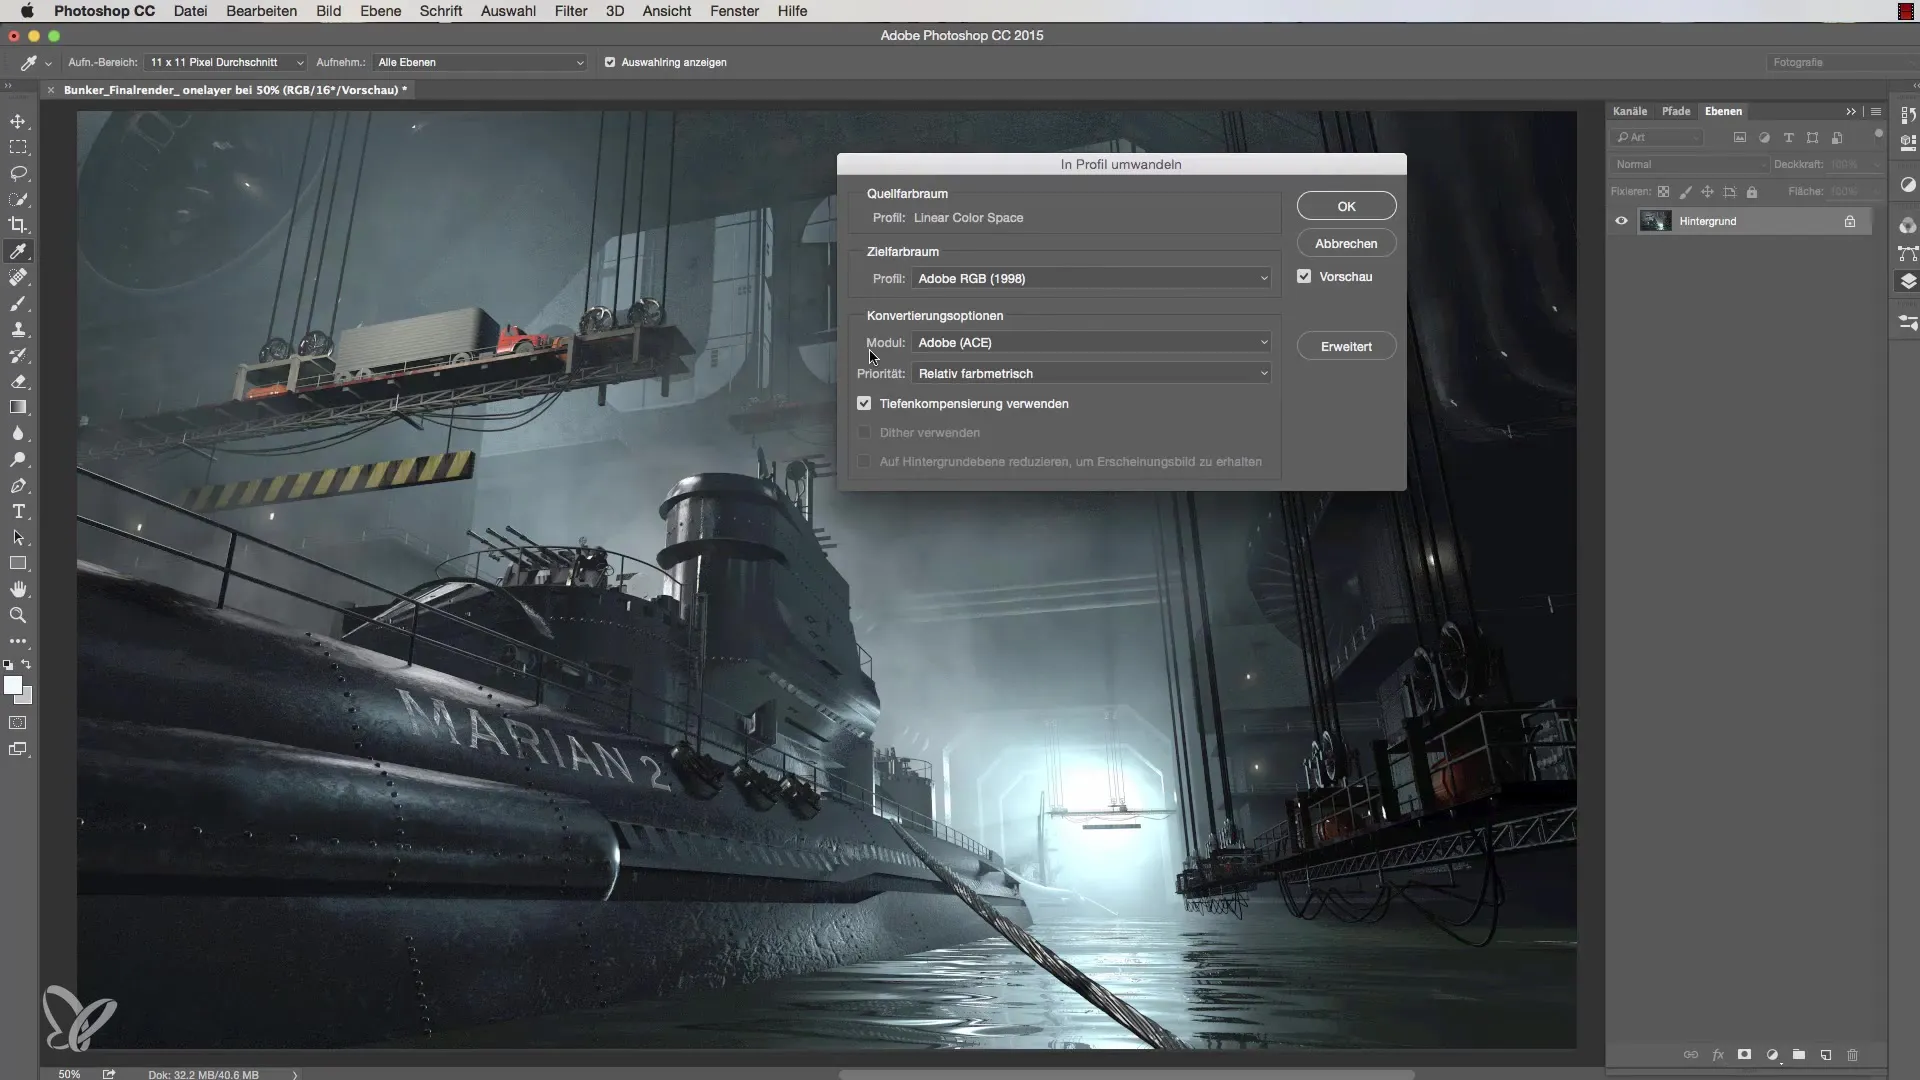Select the Lasso tool
Image resolution: width=1920 pixels, height=1080 pixels.
18,173
